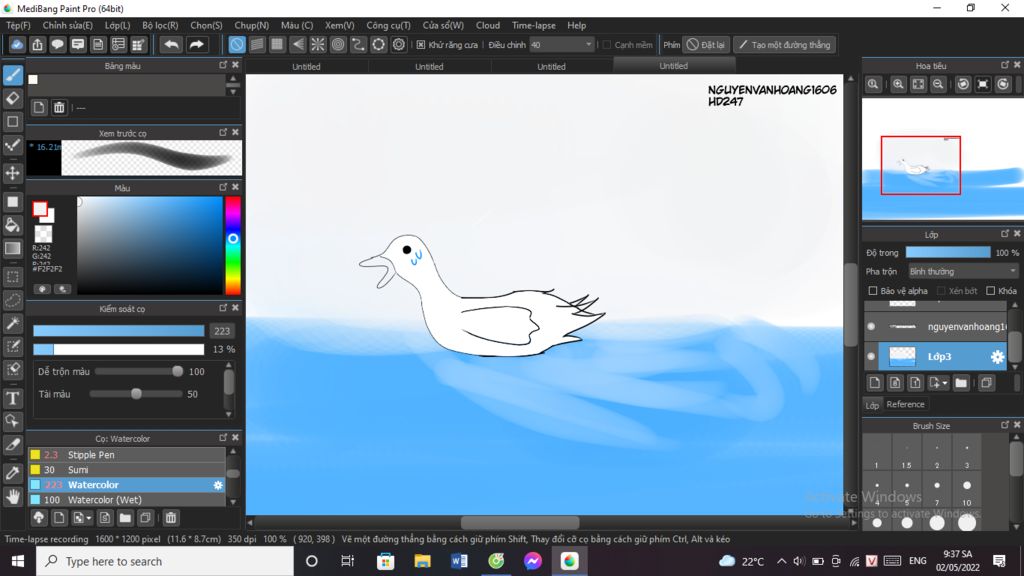Select the Brush tool in left toolbar
The width and height of the screenshot is (1024, 576).
click(12, 75)
